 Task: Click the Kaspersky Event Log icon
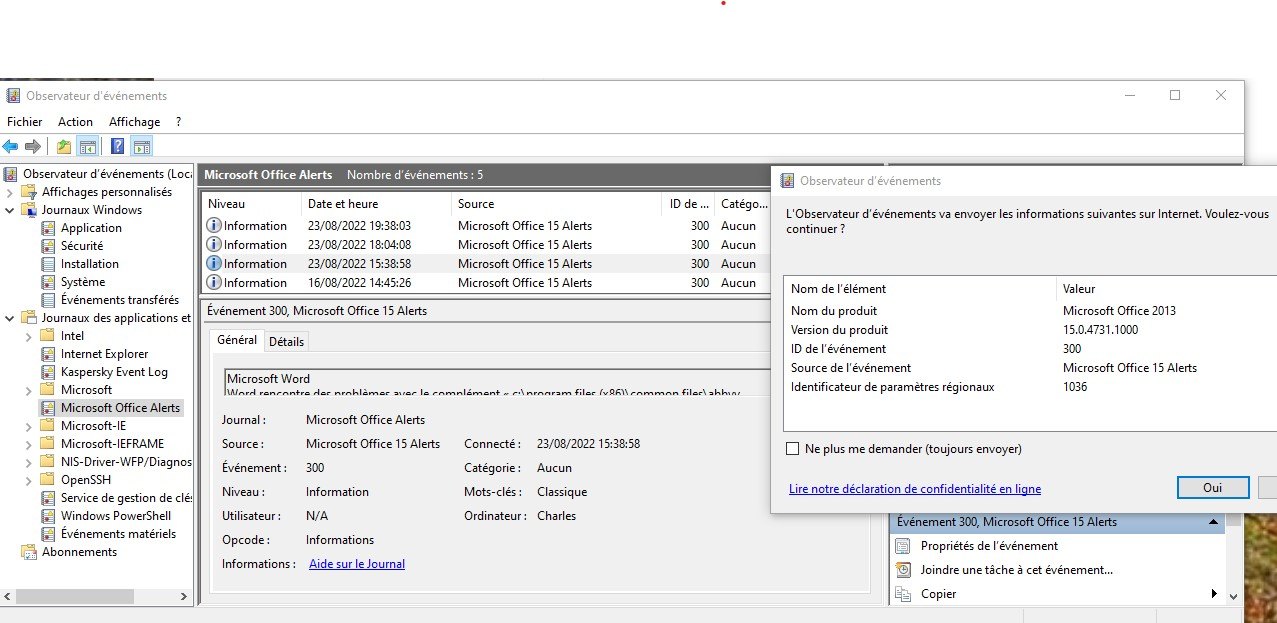coord(48,372)
